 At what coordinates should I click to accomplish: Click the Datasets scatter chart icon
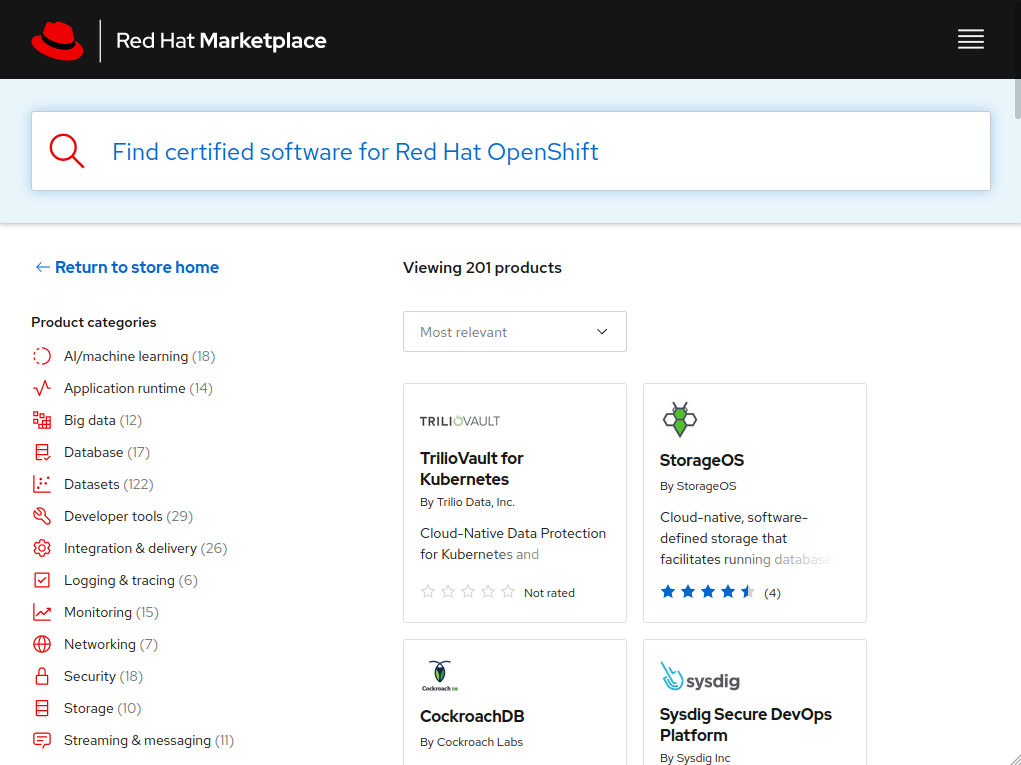click(42, 484)
